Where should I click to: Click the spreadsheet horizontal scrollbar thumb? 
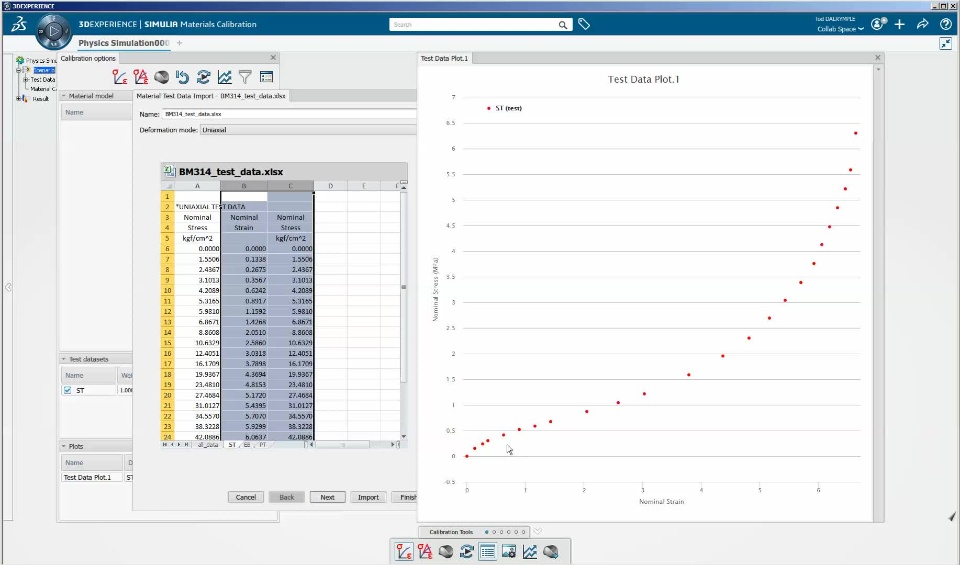pos(343,445)
